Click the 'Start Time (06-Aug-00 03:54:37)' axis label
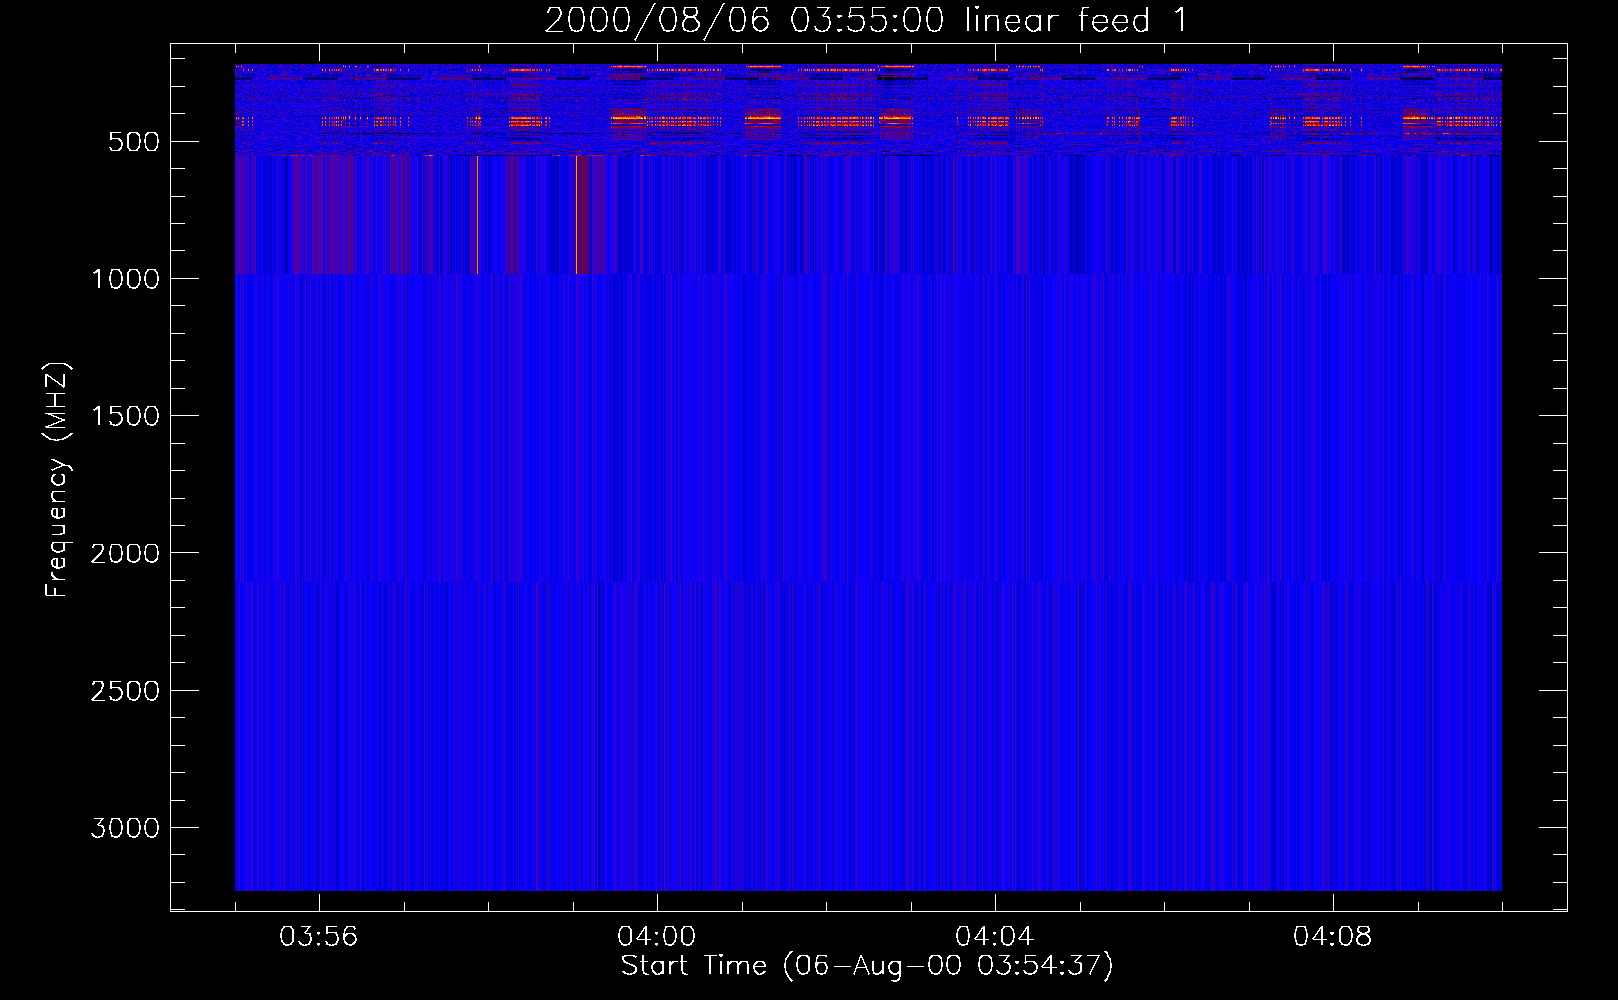 (x=867, y=966)
